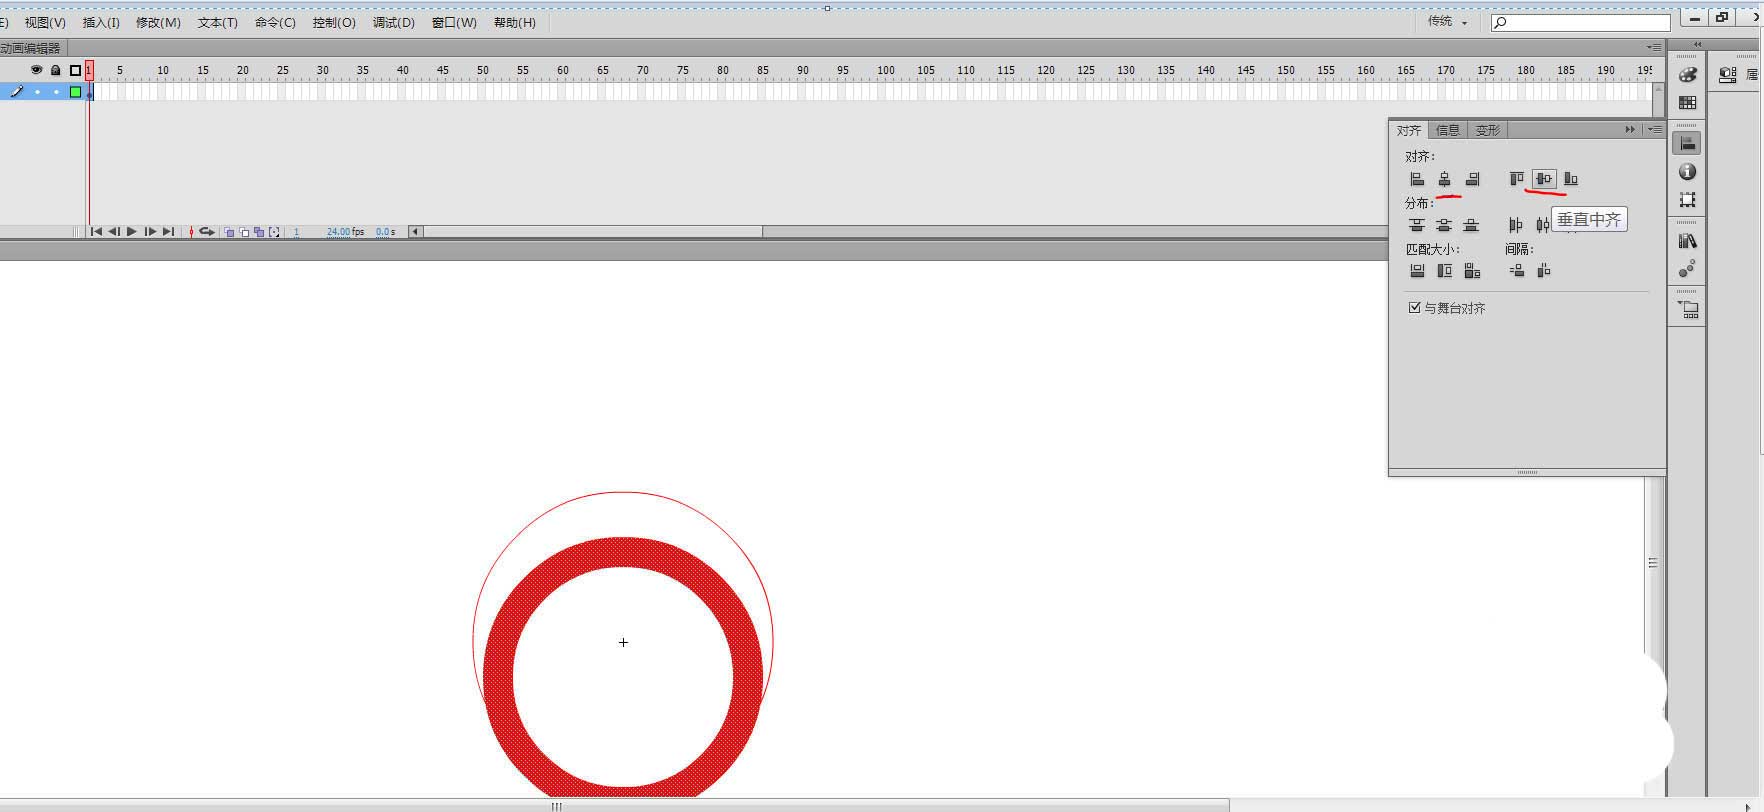Click the space evenly vertically icon
Viewport: 1764px width, 812px height.
pyautogui.click(x=1517, y=271)
